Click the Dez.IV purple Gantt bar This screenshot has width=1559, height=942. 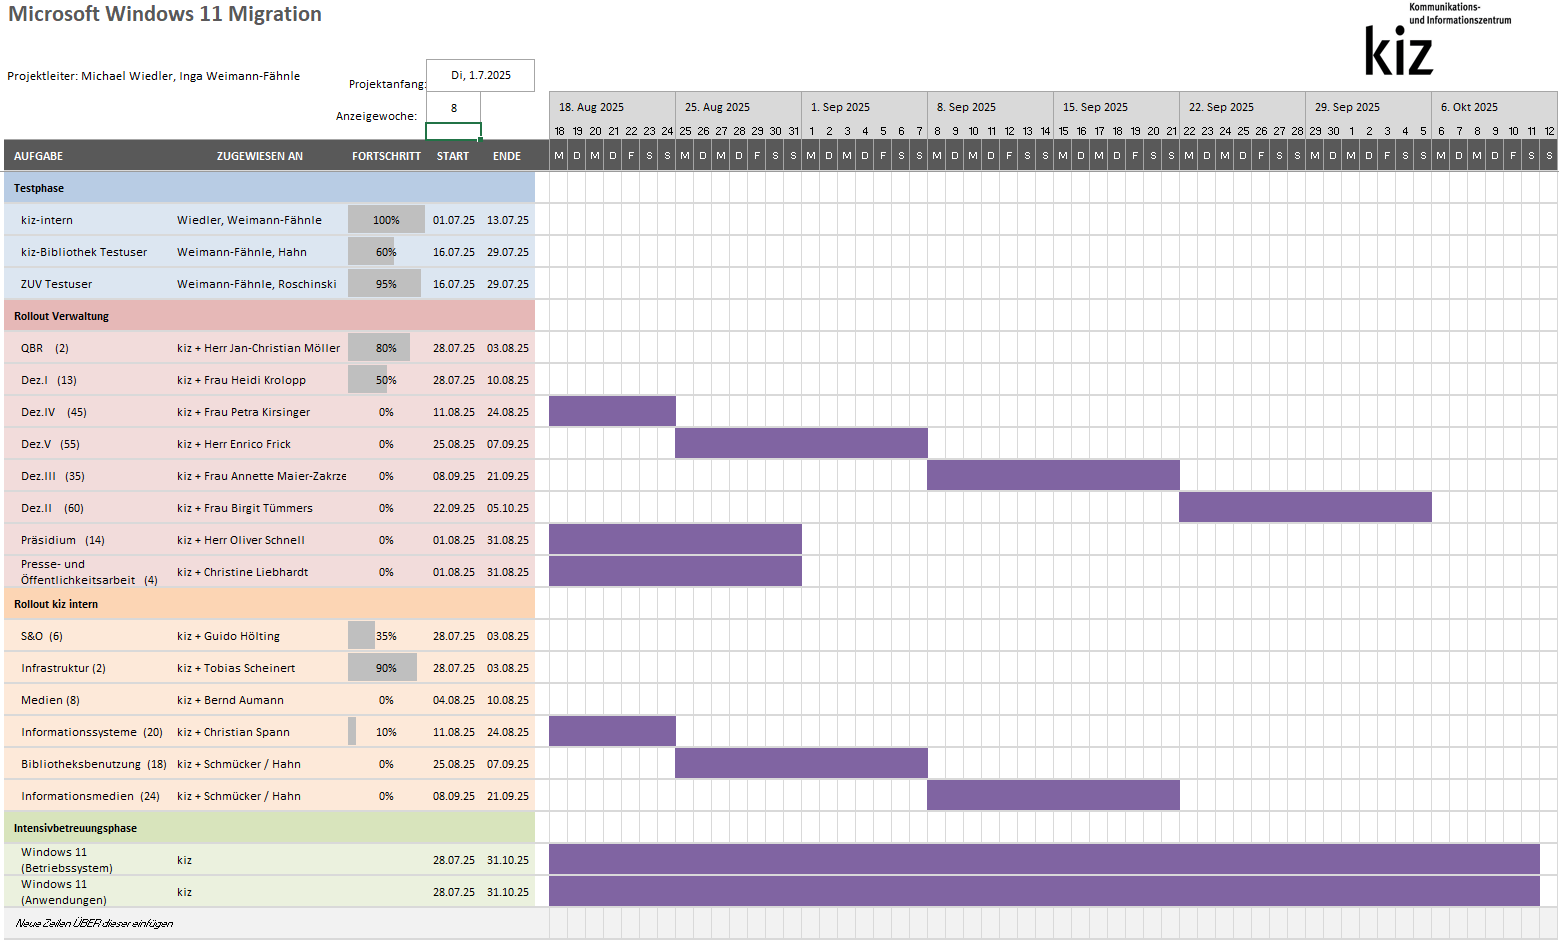pyautogui.click(x=612, y=411)
